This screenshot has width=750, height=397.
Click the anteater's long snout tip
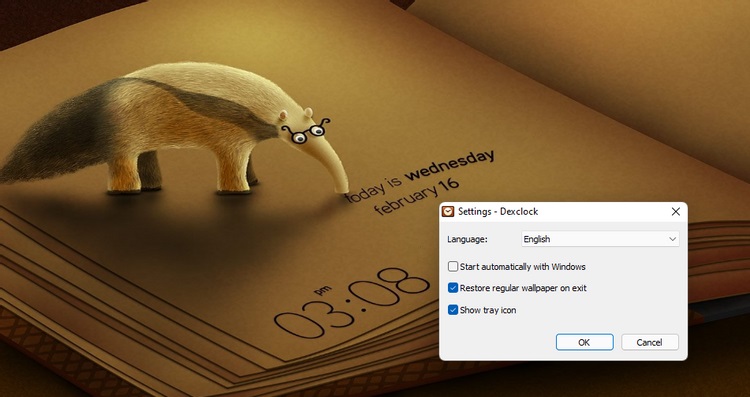click(342, 187)
